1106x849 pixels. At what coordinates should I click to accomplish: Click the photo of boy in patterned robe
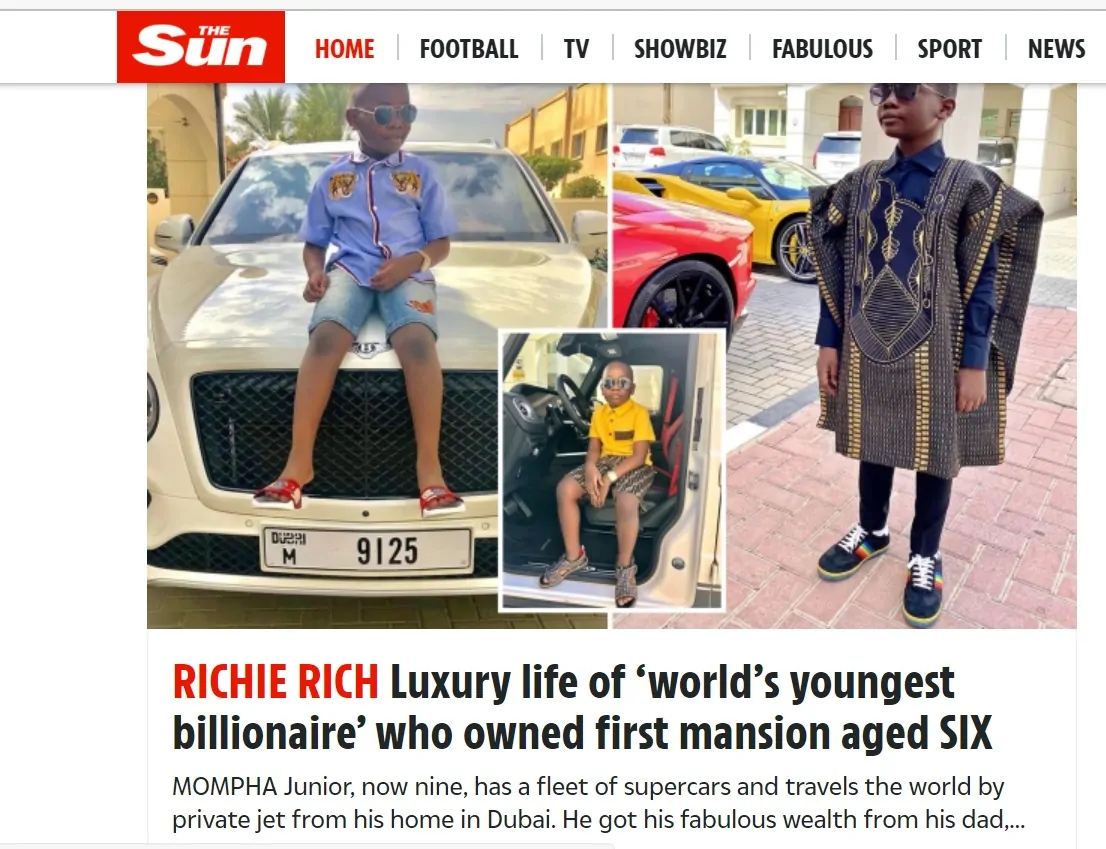pyautogui.click(x=844, y=356)
